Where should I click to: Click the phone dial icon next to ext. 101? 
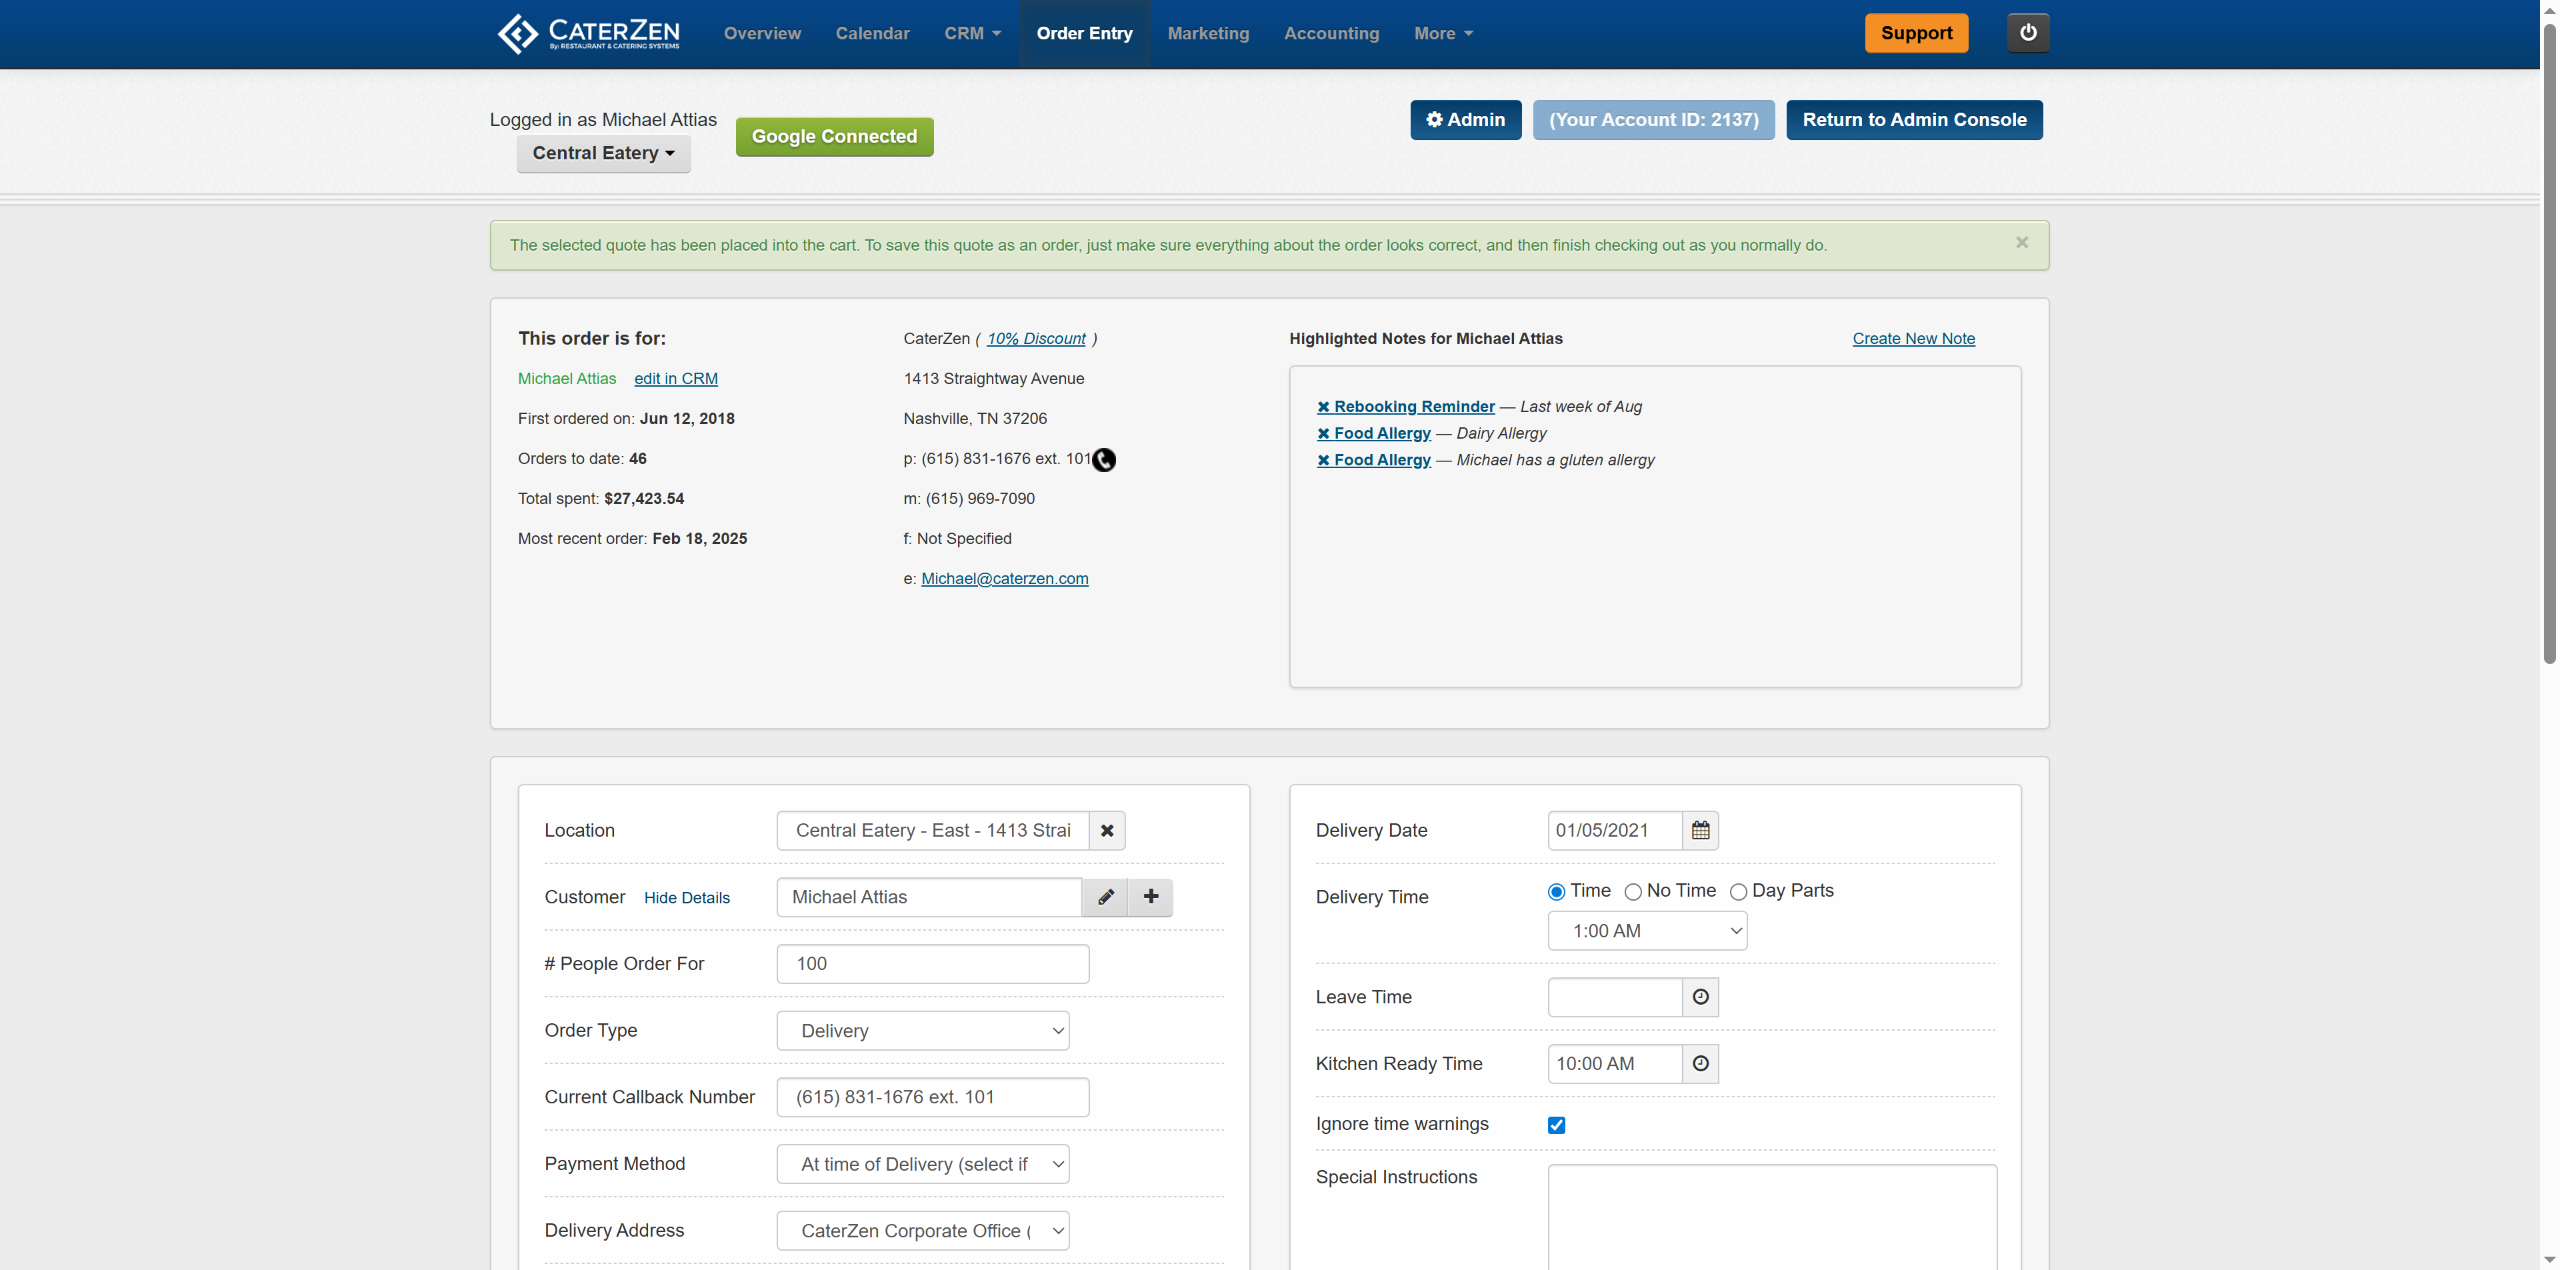[x=1104, y=460]
